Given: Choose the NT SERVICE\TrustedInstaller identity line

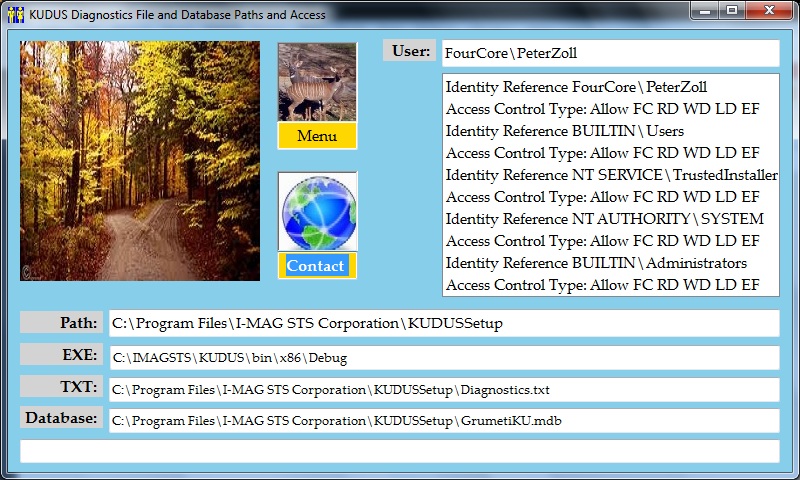Looking at the screenshot, I should [x=610, y=175].
